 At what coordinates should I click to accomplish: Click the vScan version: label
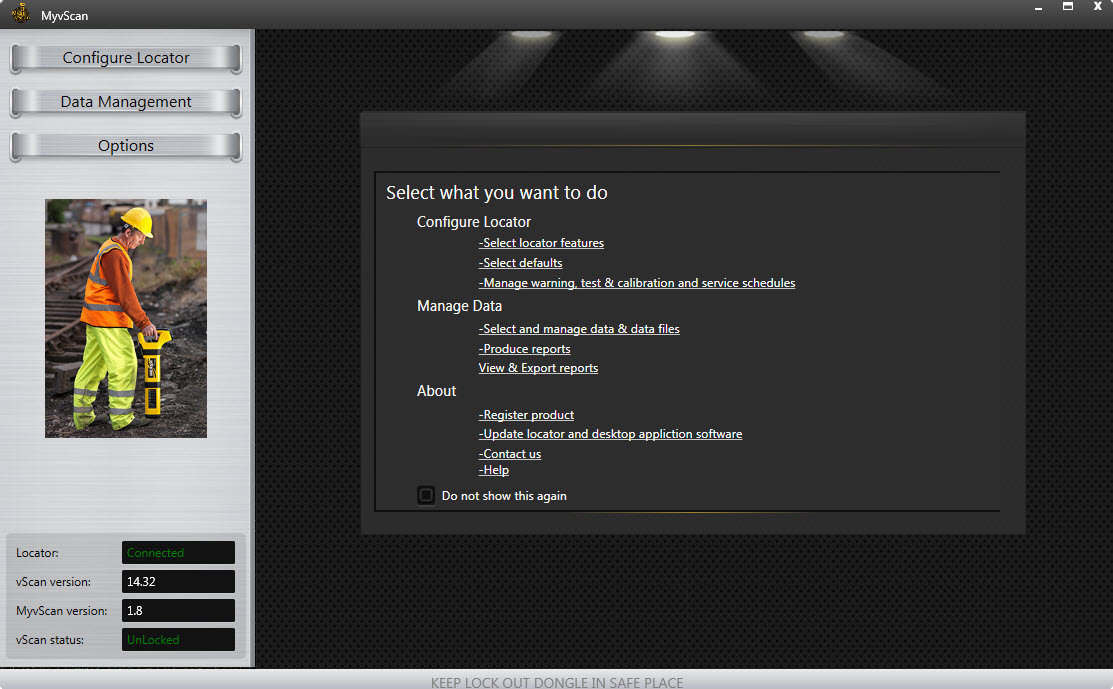[x=53, y=582]
